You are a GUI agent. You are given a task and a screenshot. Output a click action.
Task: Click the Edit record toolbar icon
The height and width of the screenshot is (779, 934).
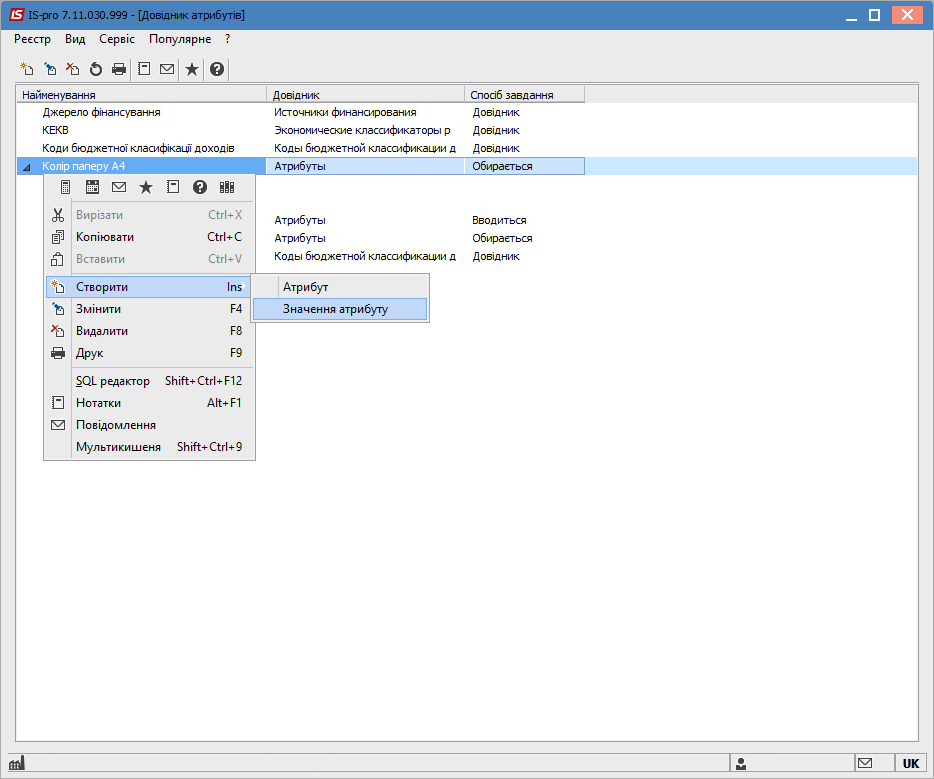point(50,69)
